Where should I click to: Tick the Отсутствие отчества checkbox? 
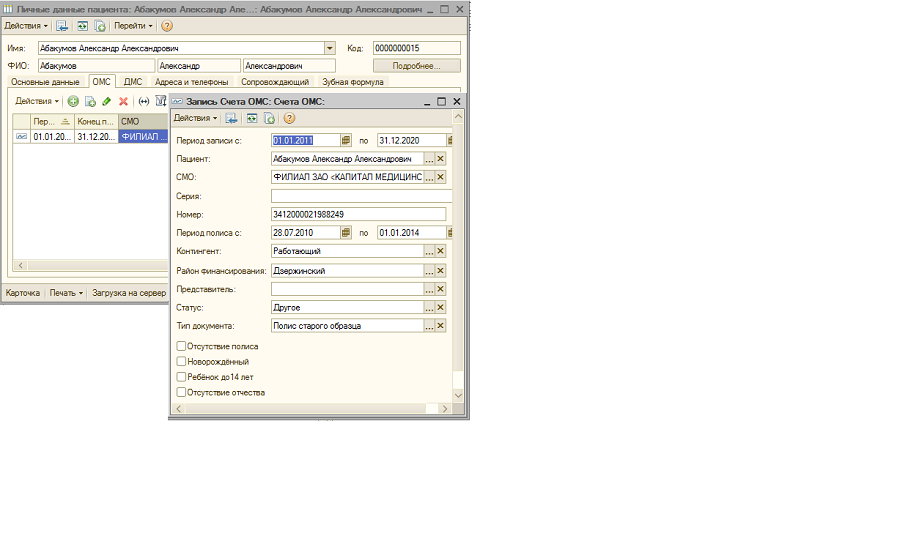tap(181, 392)
